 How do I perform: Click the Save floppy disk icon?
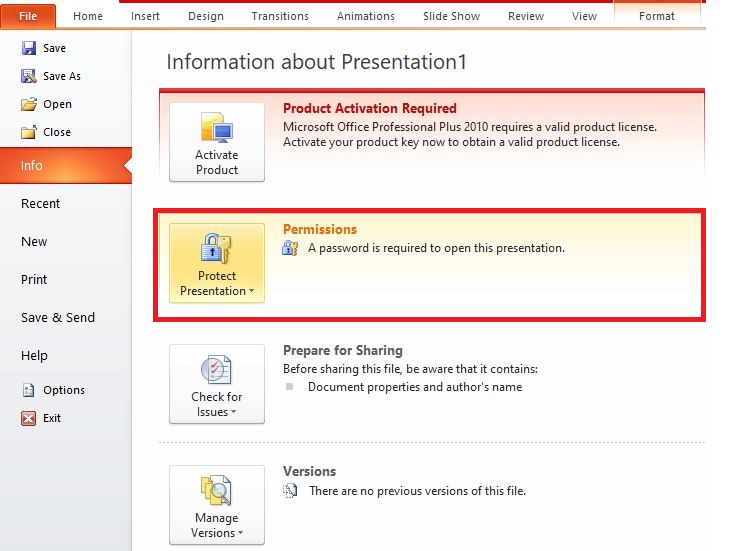[29, 48]
